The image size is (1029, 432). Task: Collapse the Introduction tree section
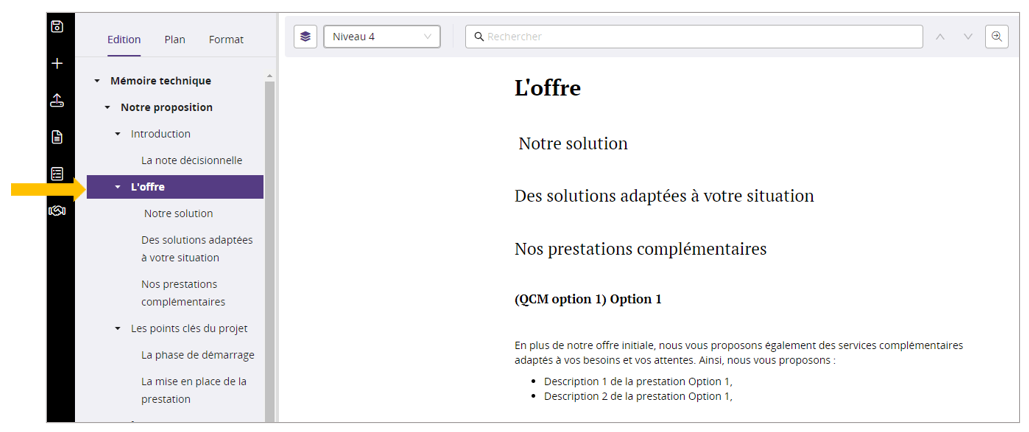(x=117, y=134)
